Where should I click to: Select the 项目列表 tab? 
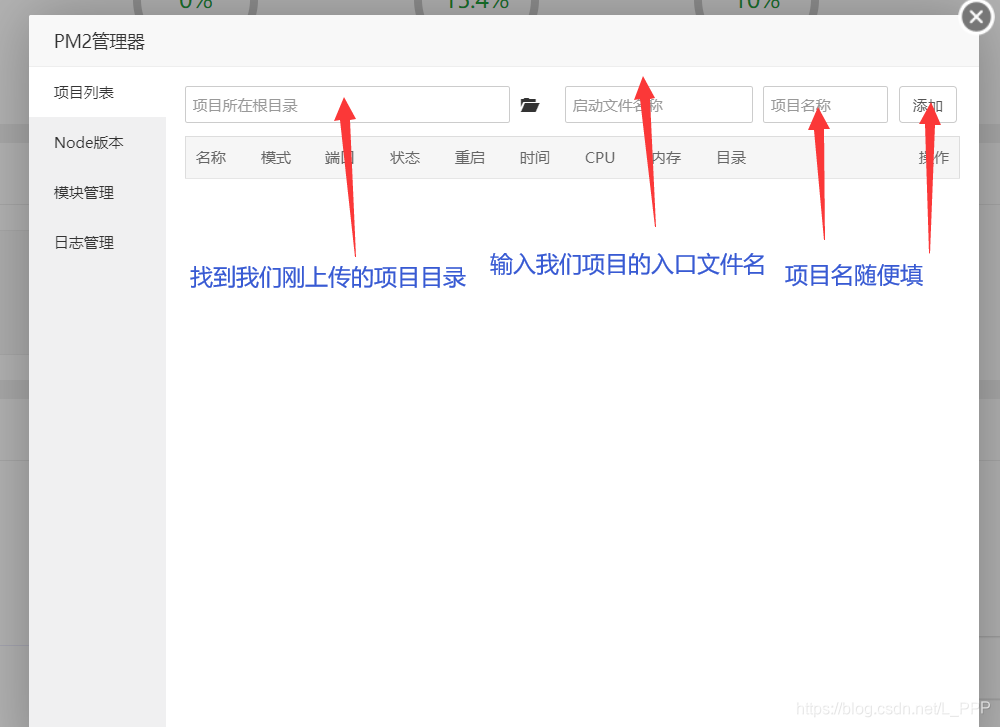pyautogui.click(x=97, y=92)
